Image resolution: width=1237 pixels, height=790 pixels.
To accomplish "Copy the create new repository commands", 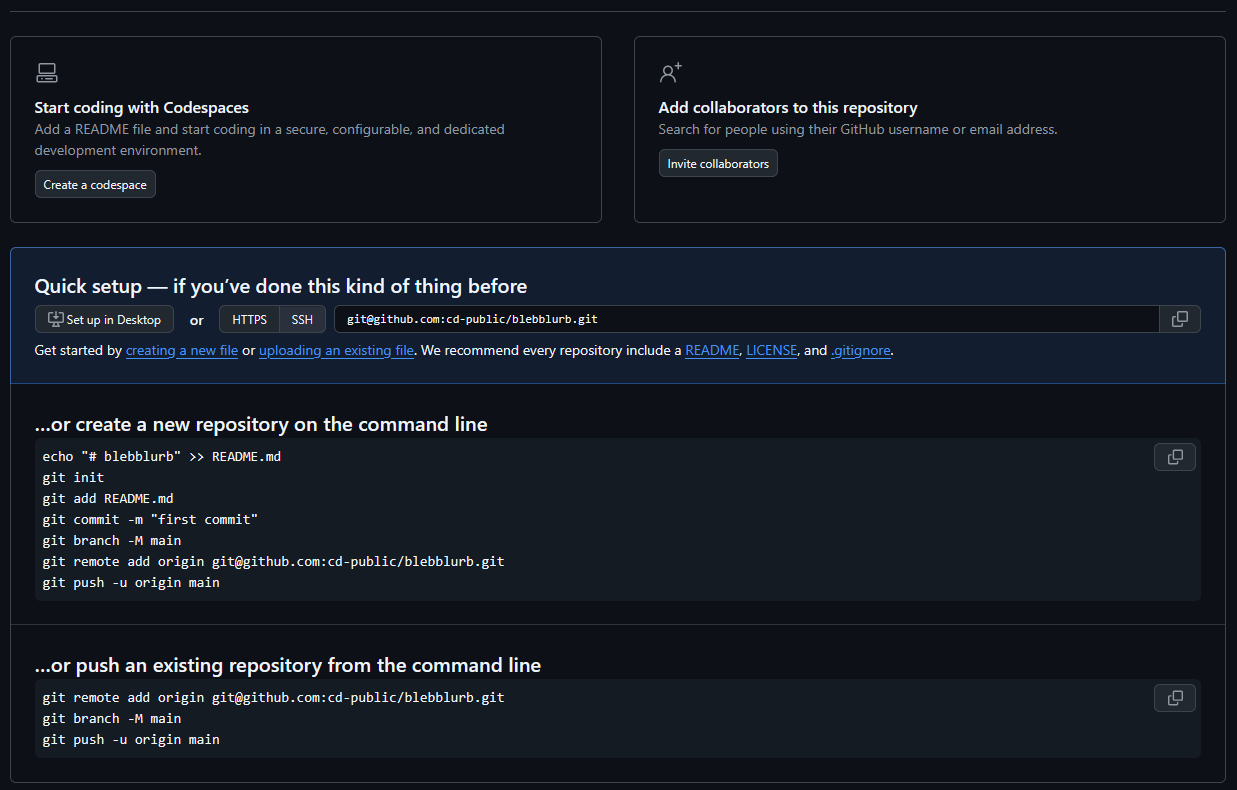I will [1174, 457].
